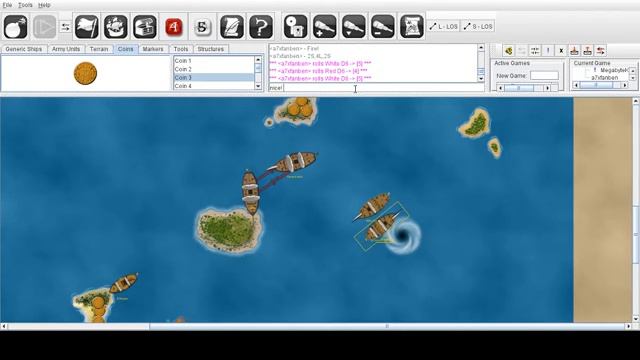
Task: Select the ship inside the green outline
Action: click(x=380, y=227)
